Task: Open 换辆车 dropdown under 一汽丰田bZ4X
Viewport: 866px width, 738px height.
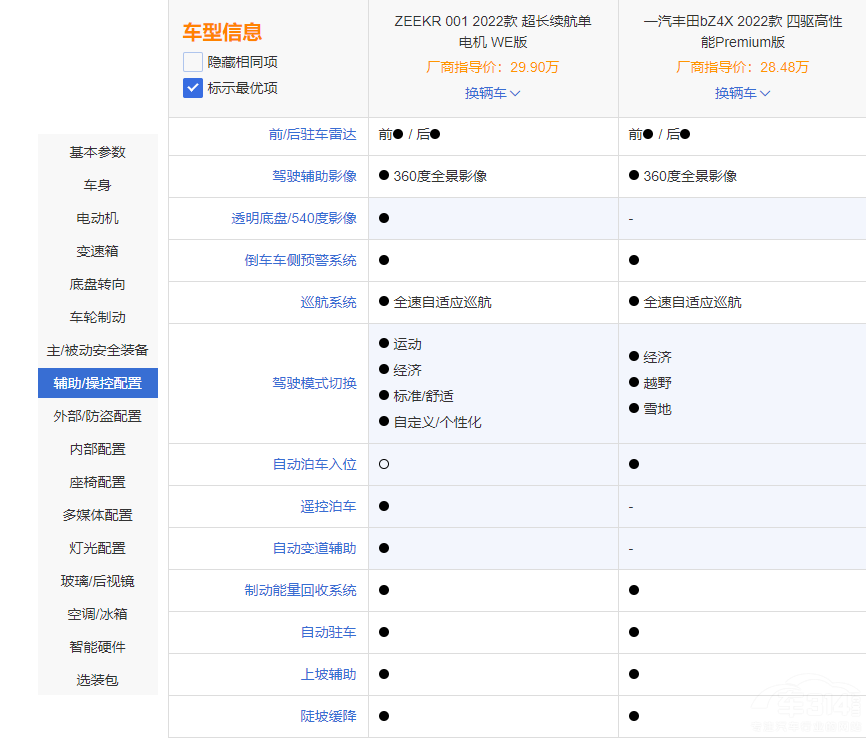Action: pyautogui.click(x=742, y=93)
